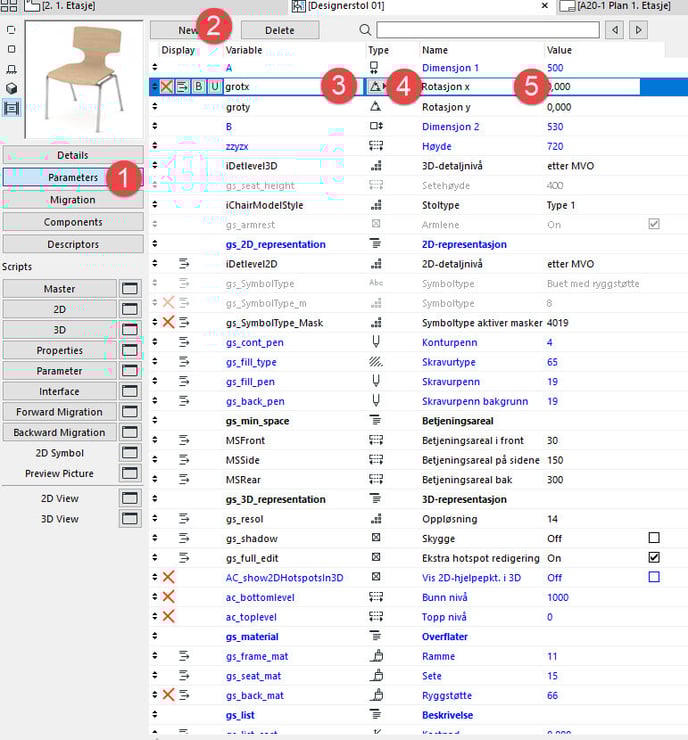Image resolution: width=688 pixels, height=740 pixels.
Task: Open the 2D script
Action: 59,309
